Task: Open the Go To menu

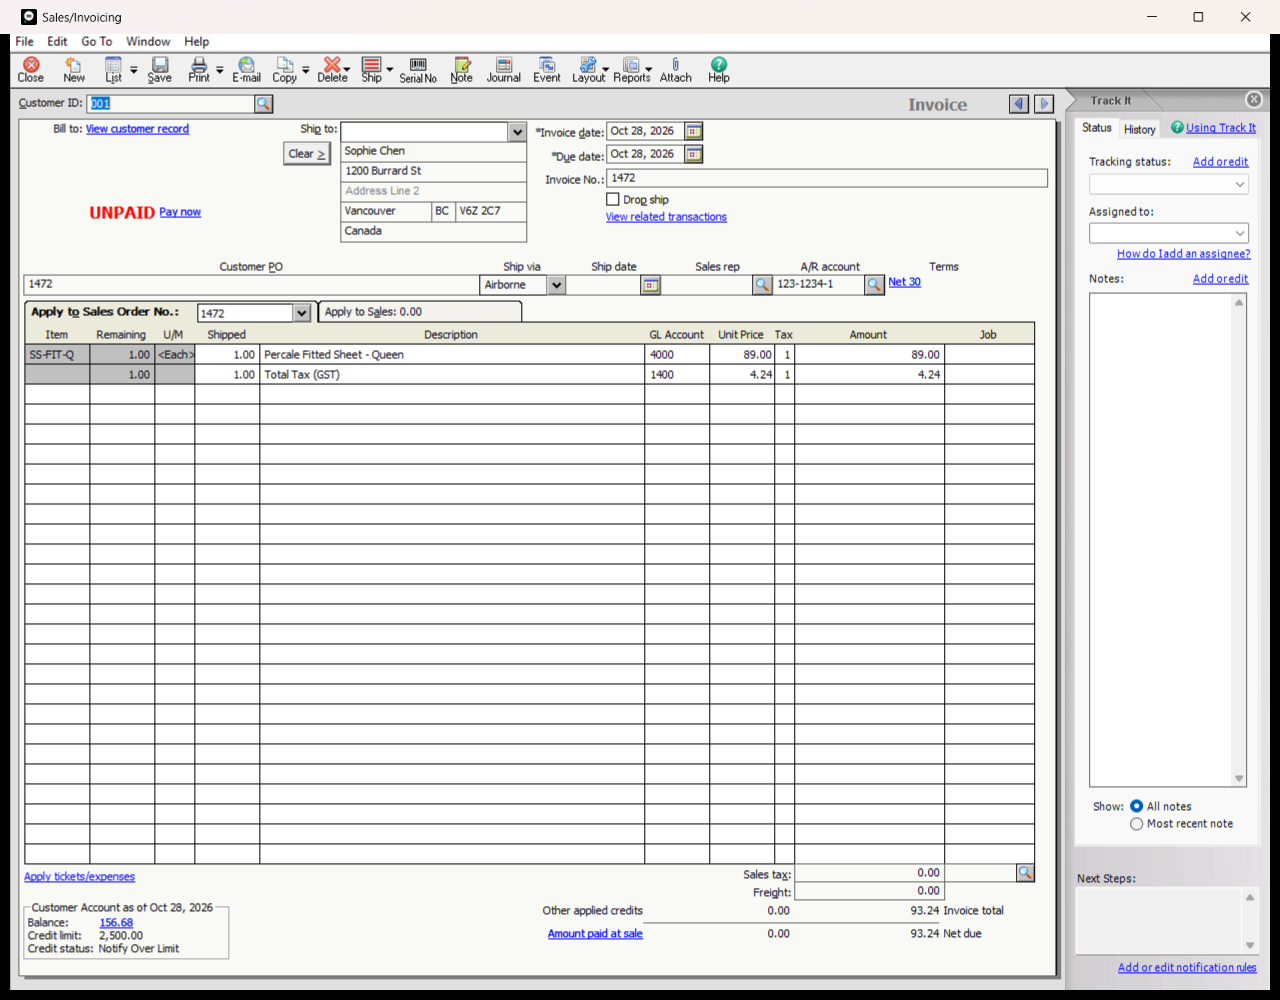Action: point(97,41)
